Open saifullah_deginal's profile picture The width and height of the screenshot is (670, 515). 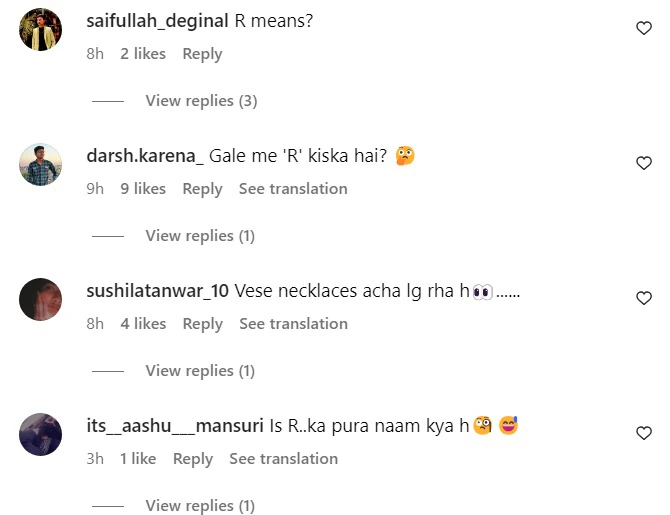point(40,30)
